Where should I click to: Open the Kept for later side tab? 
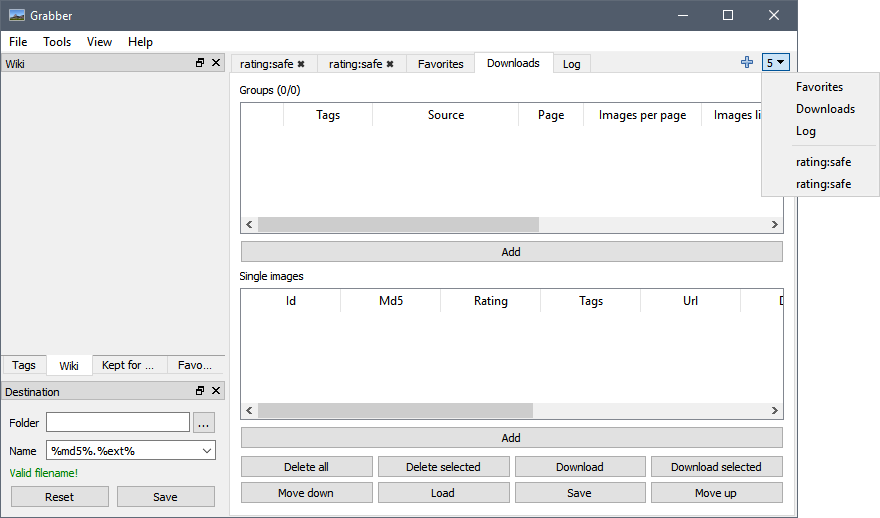tap(128, 365)
